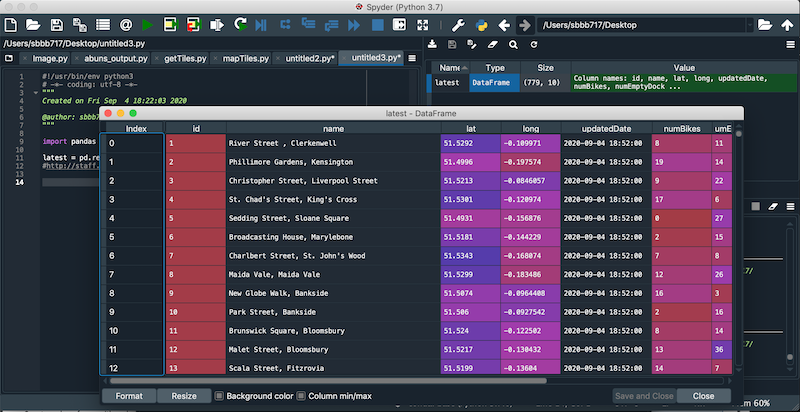Image resolution: width=800 pixels, height=412 pixels.
Task: Click the save data as pencil icon in Variable explorer
Action: [472, 44]
